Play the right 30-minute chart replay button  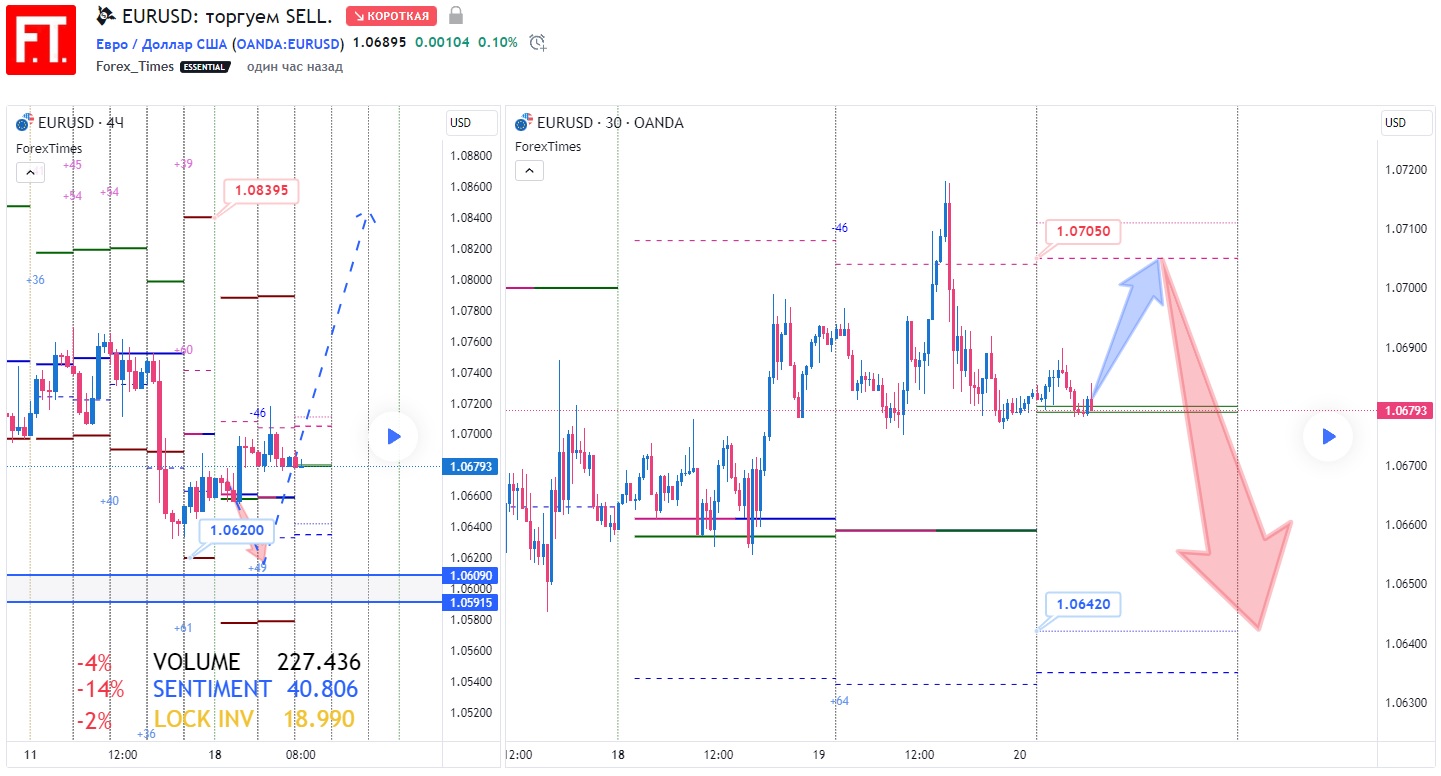1328,437
